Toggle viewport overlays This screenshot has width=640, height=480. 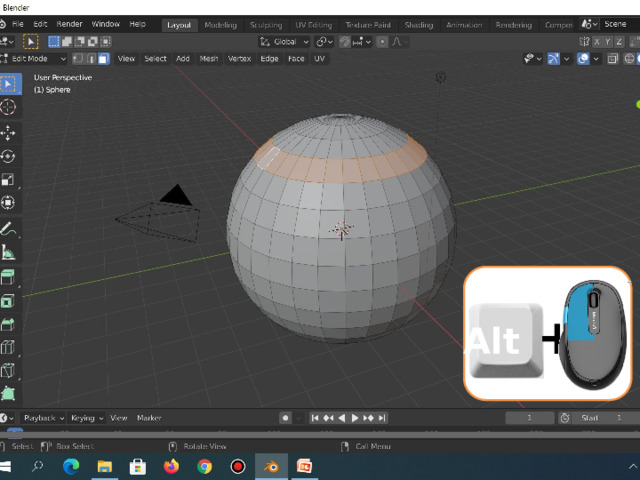(583, 59)
